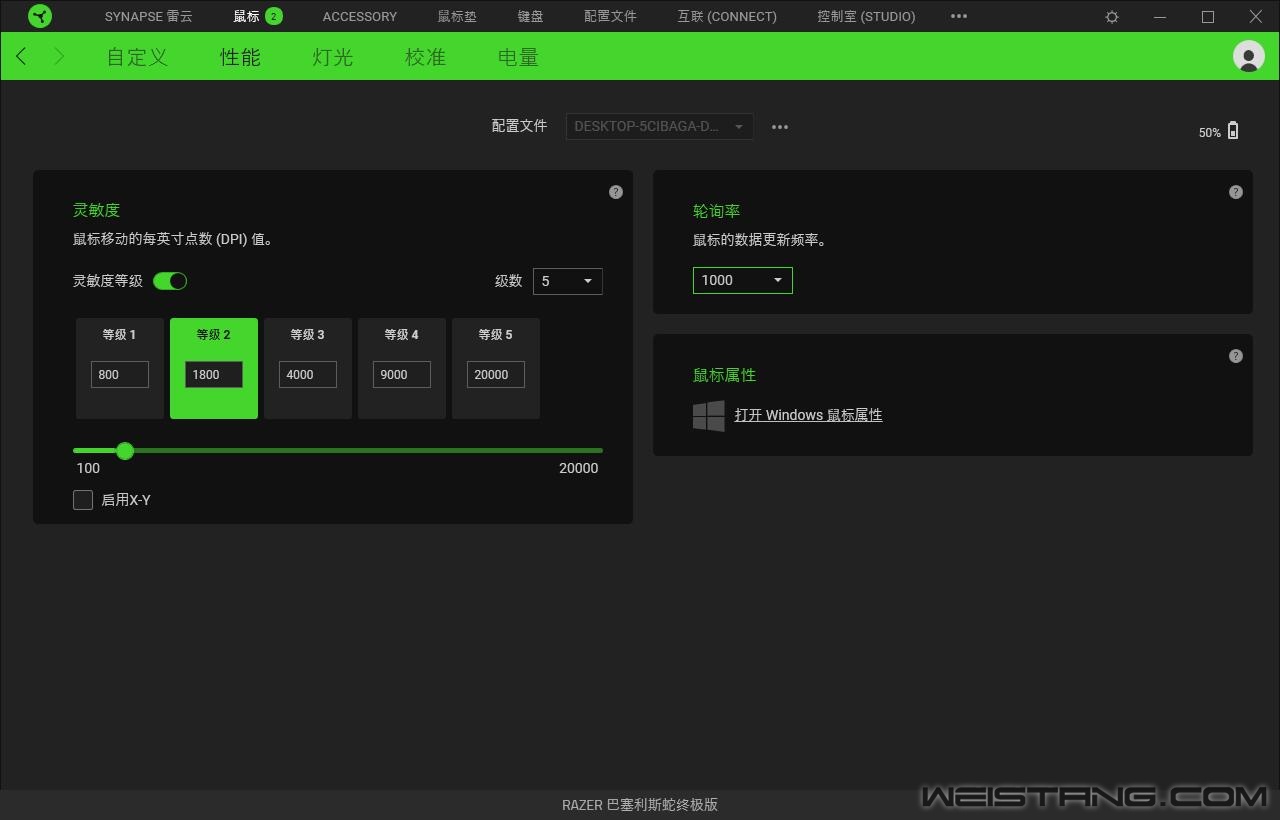The width and height of the screenshot is (1280, 820).
Task: Click the 1800 DPI input field
Action: tap(214, 374)
